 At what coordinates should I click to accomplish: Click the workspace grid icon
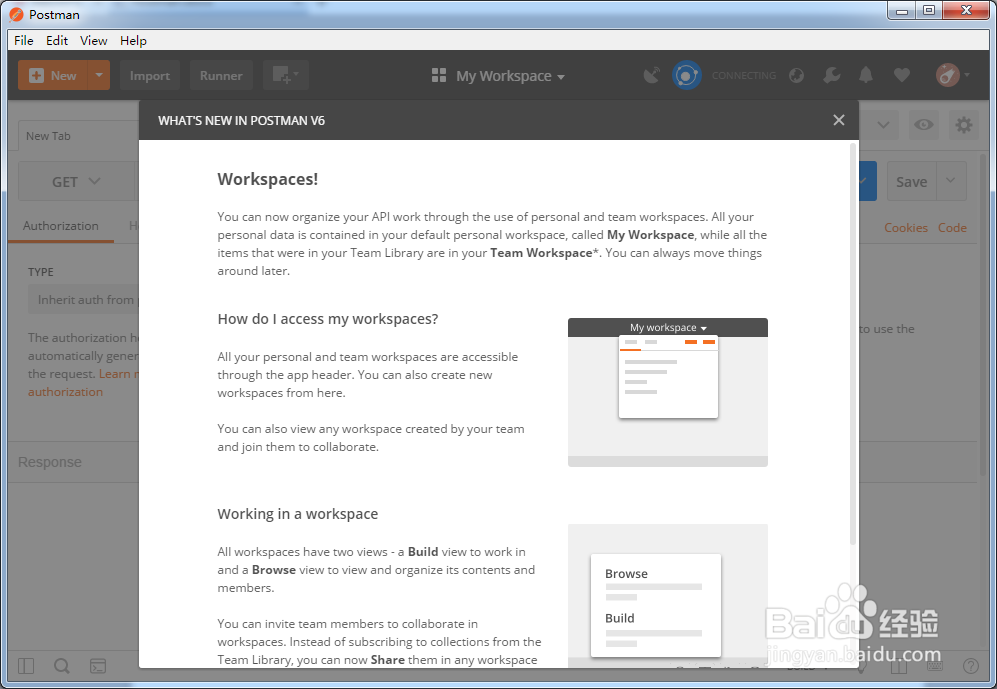click(439, 76)
